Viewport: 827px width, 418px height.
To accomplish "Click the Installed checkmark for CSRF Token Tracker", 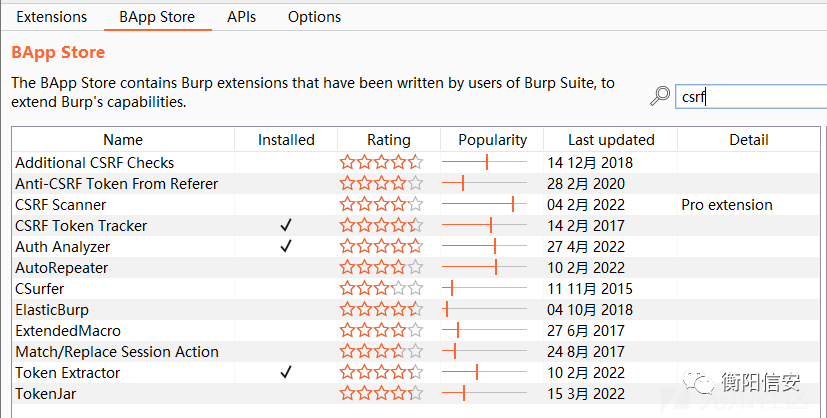I will pyautogui.click(x=286, y=226).
